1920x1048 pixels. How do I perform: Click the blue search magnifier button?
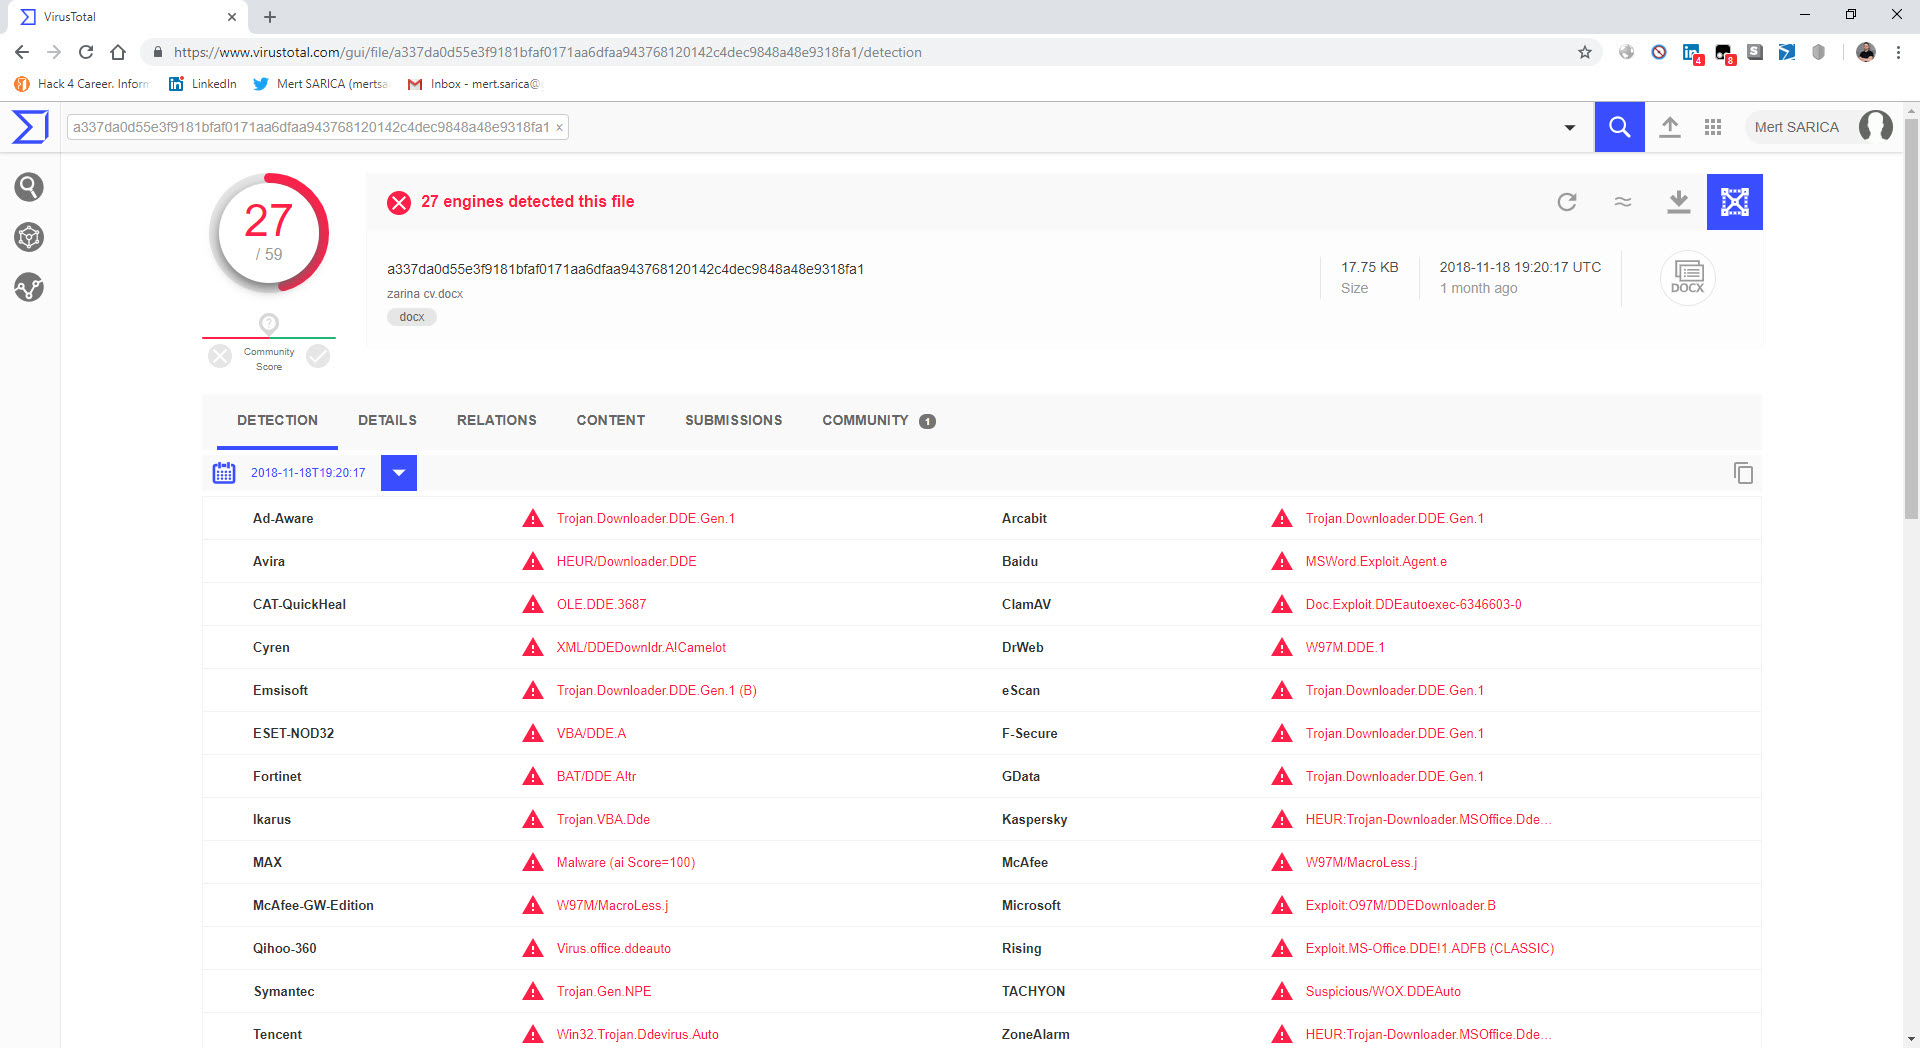[1619, 127]
